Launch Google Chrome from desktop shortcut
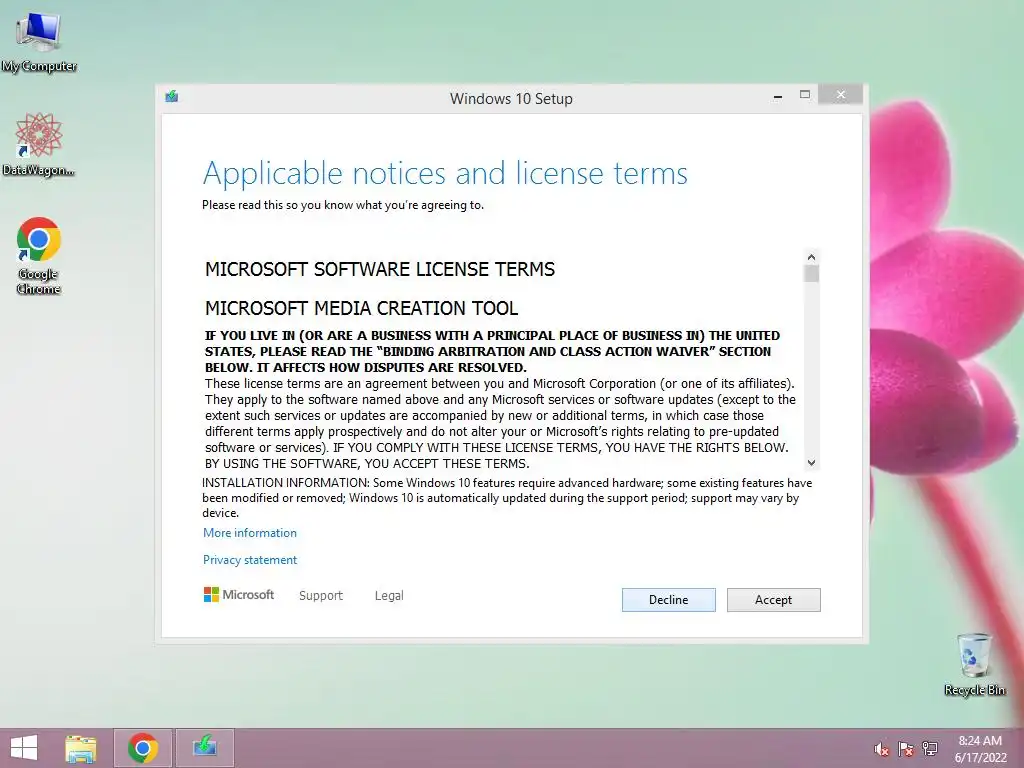The width and height of the screenshot is (1024, 768). point(39,255)
